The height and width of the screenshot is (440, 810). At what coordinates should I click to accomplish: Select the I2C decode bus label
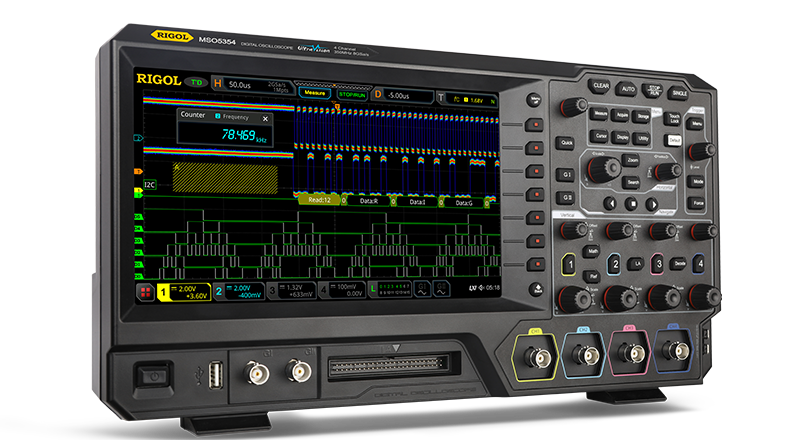148,184
